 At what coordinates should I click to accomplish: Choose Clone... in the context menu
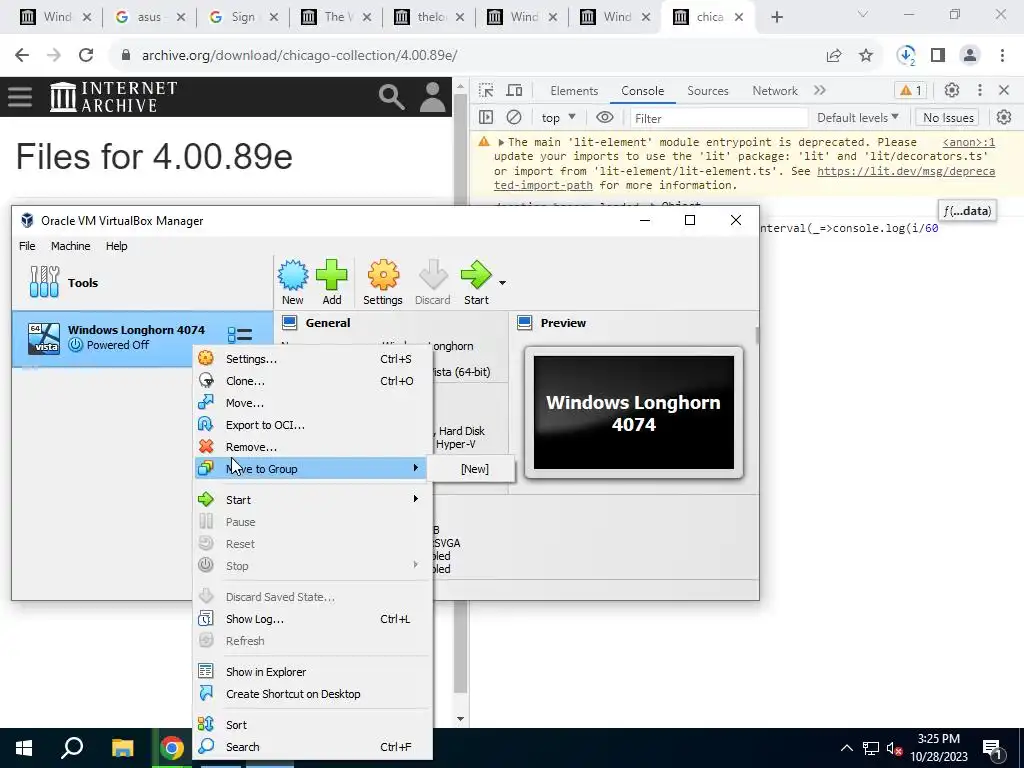[x=313, y=381]
